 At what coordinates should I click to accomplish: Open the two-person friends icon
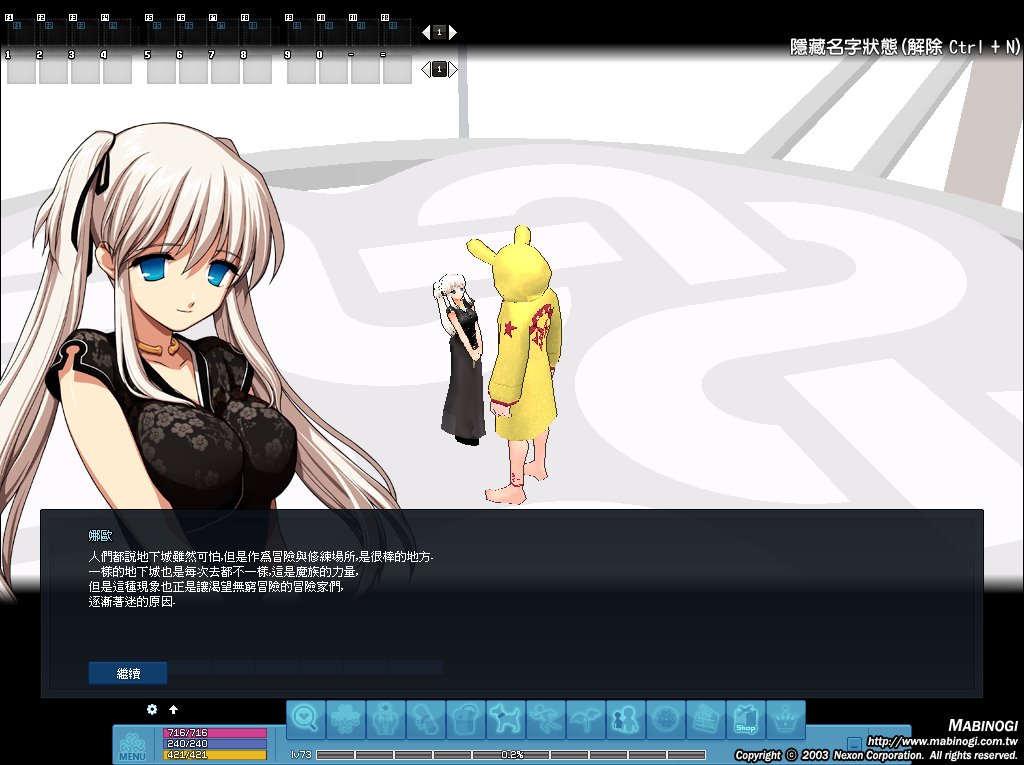tap(626, 719)
